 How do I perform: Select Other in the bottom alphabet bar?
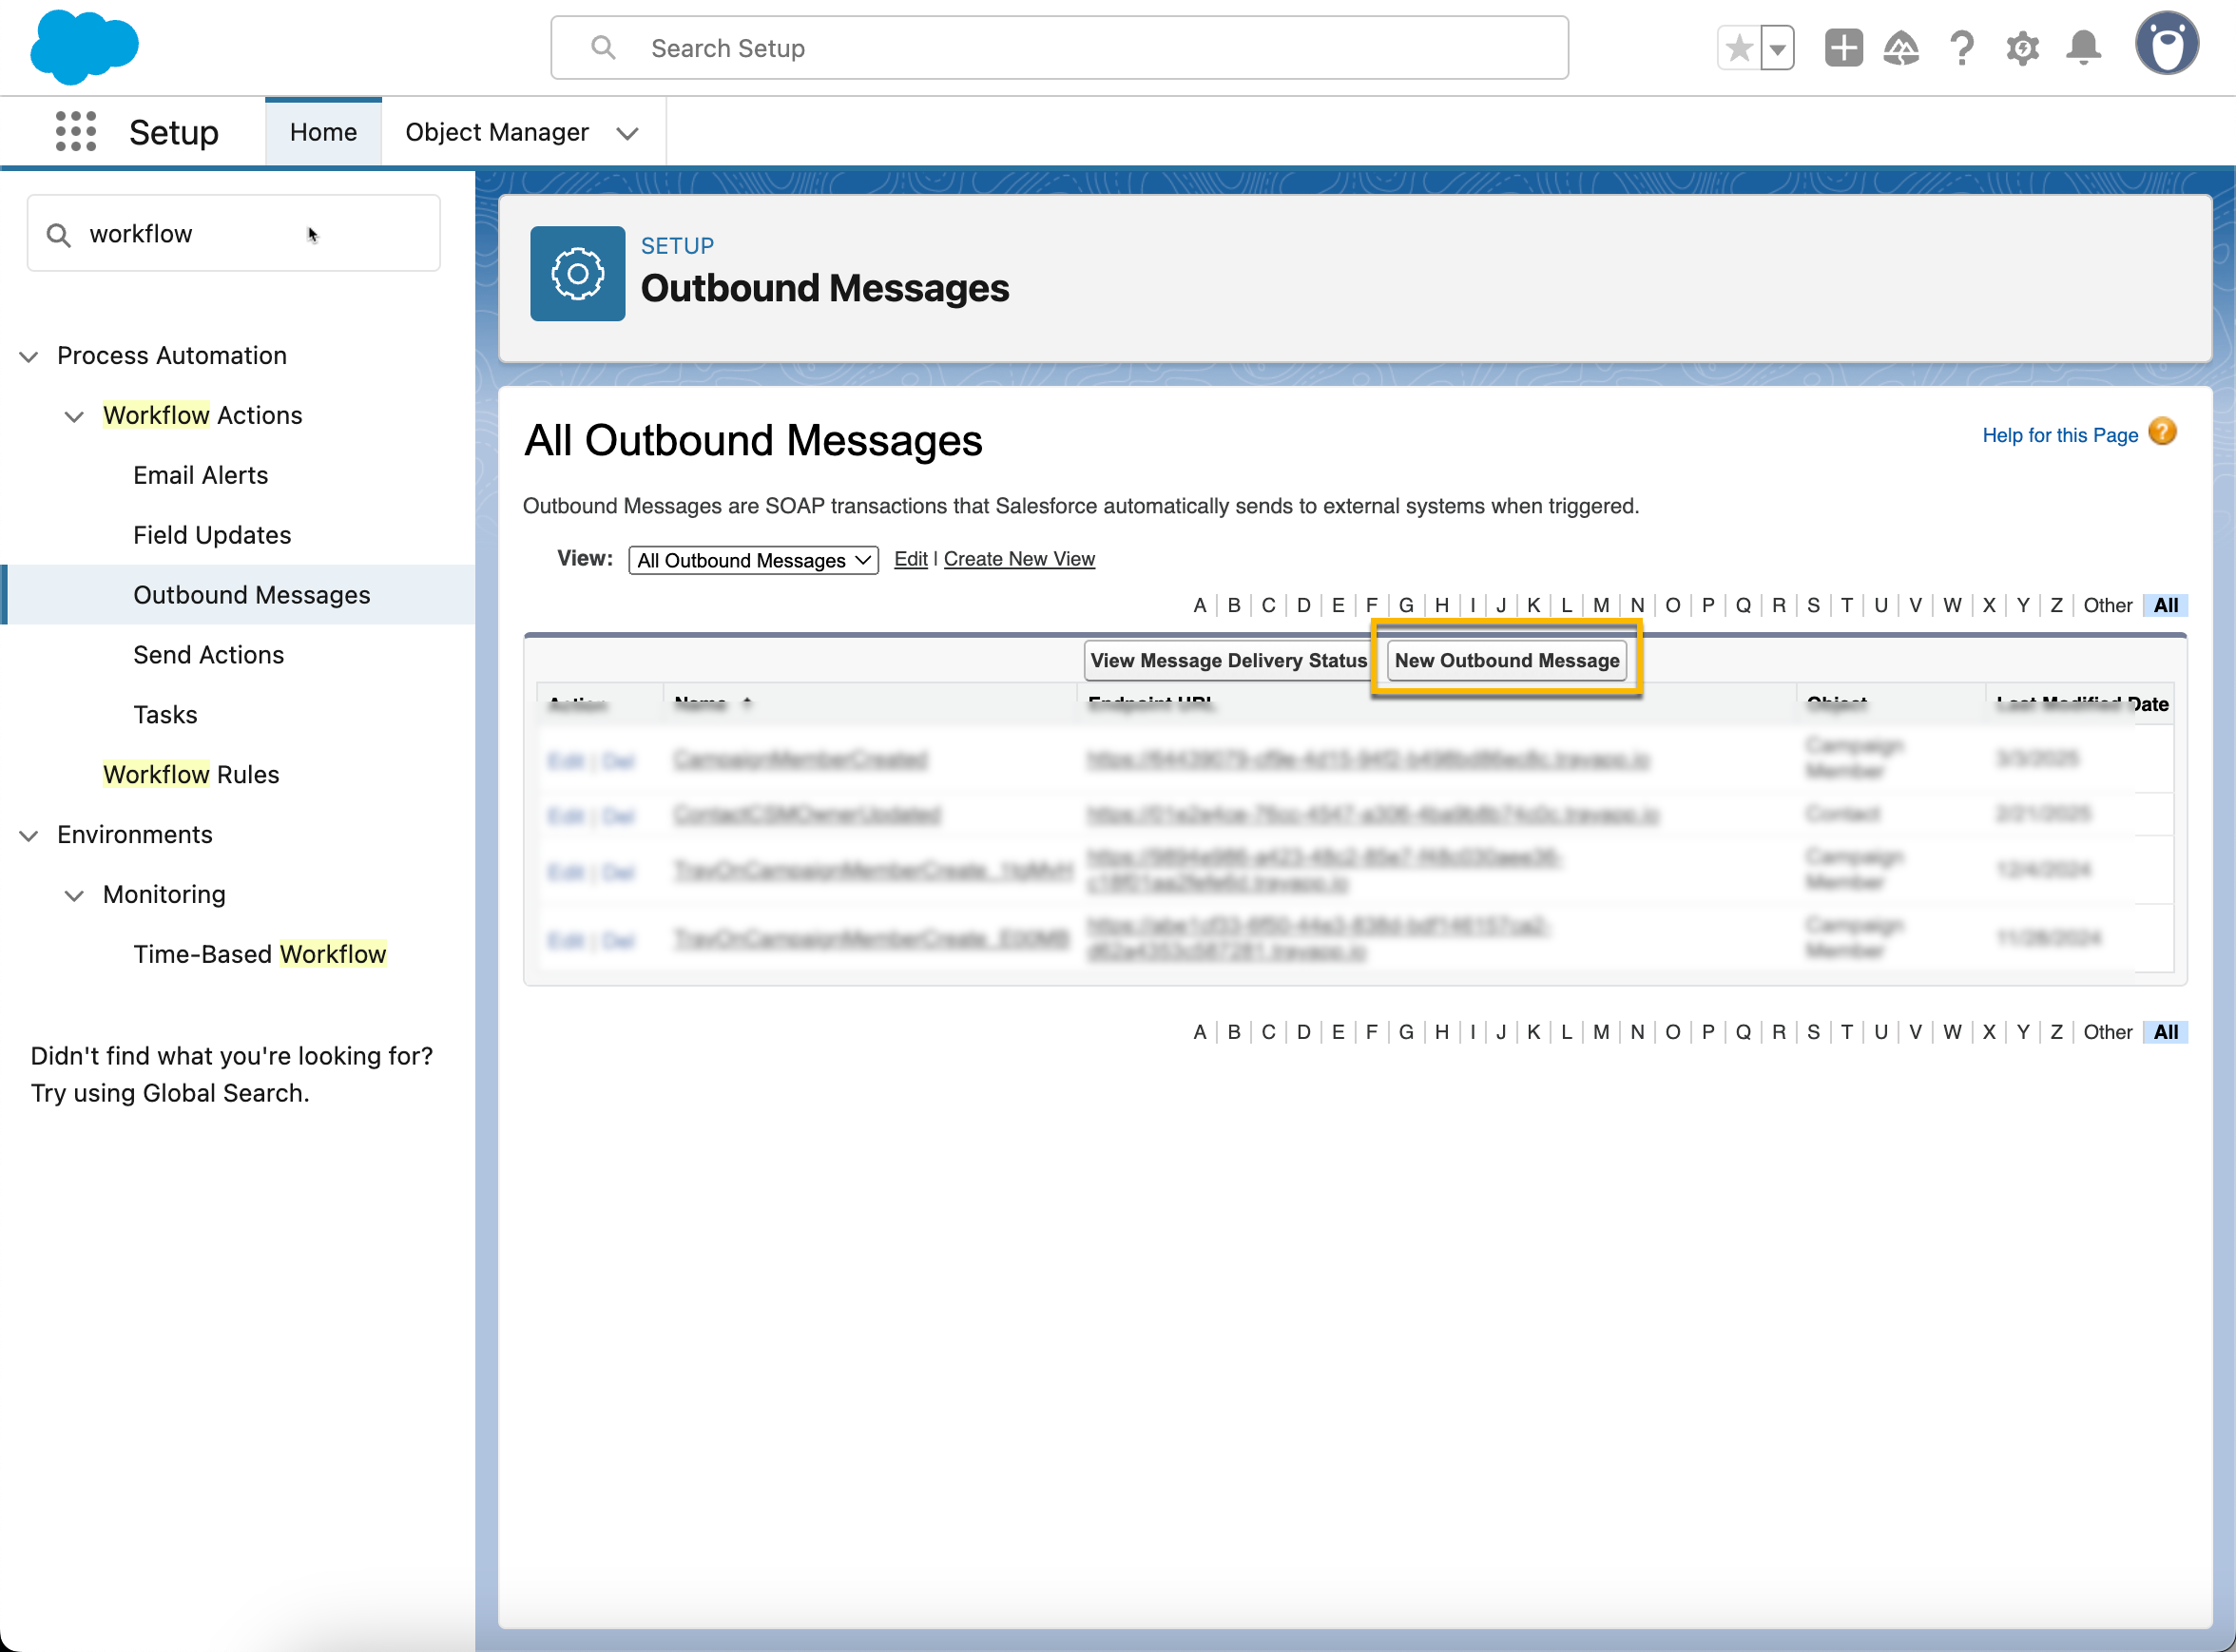2107,1032
